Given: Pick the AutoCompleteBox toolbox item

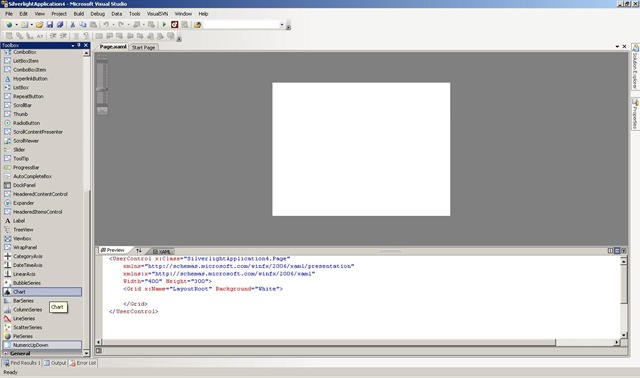Looking at the screenshot, I should click(42, 176).
